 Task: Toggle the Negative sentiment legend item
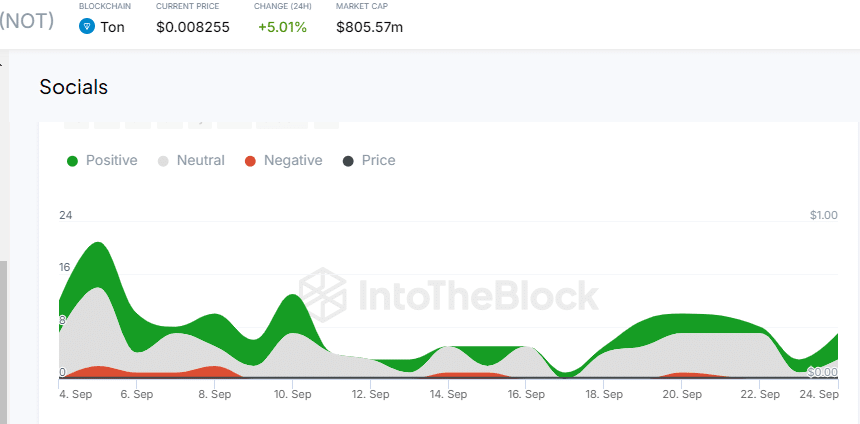point(292,160)
